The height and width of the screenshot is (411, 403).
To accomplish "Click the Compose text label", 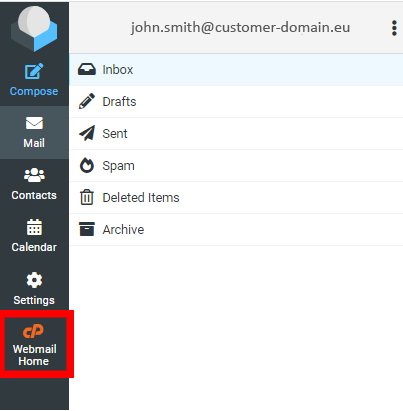I will pos(34,91).
